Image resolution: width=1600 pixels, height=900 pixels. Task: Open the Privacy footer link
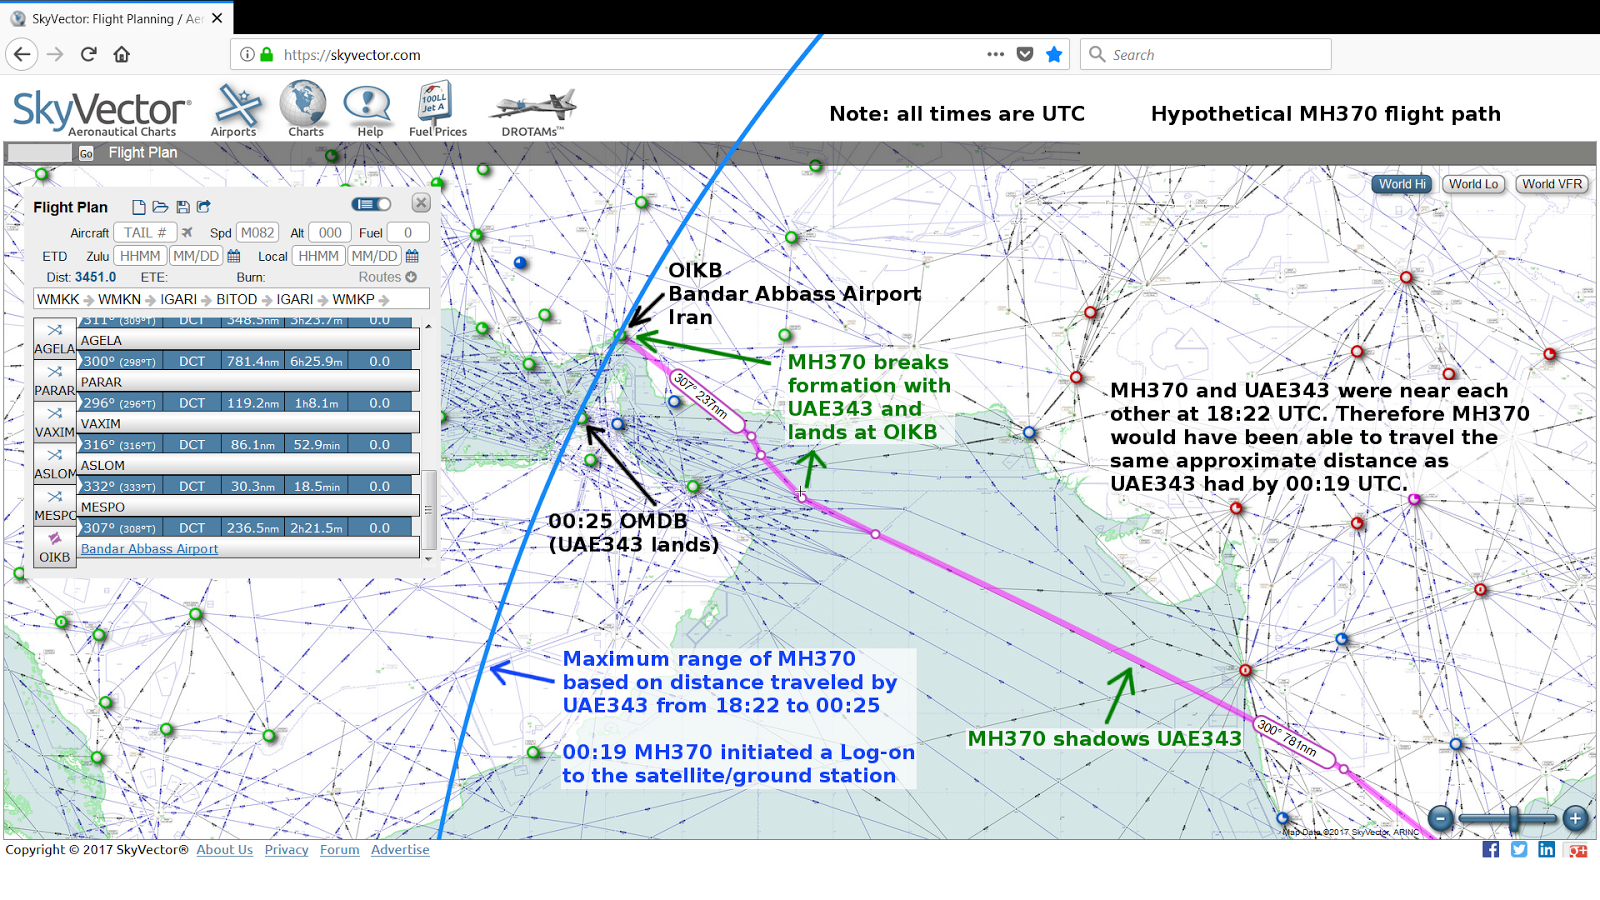(287, 850)
